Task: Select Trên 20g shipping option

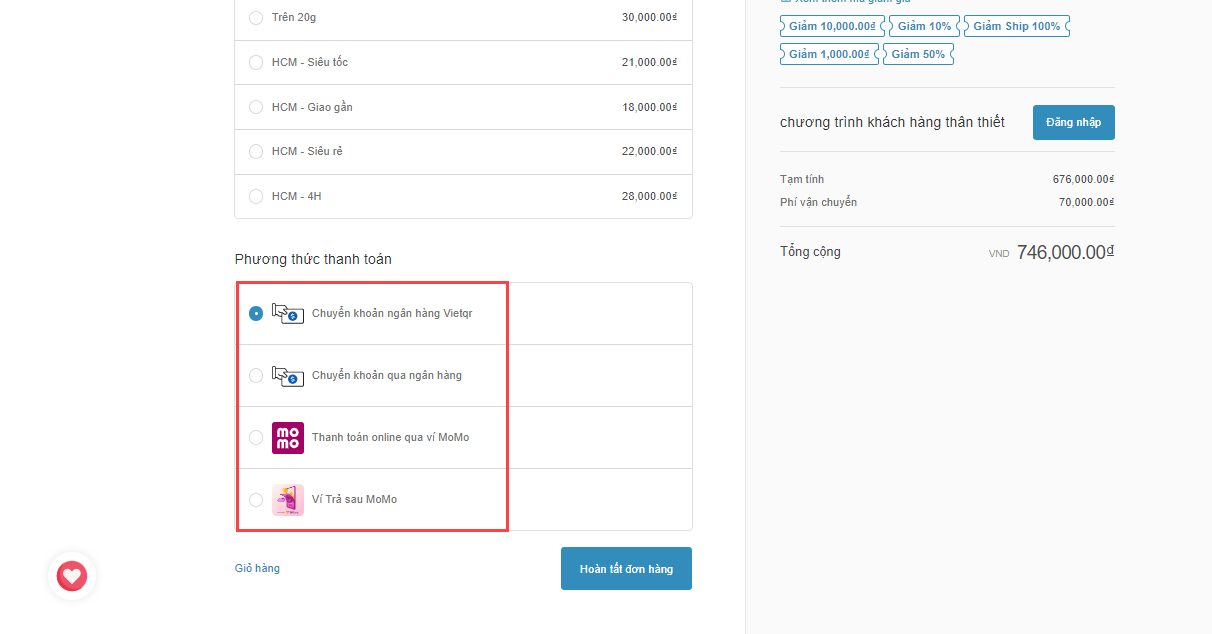Action: [x=256, y=18]
